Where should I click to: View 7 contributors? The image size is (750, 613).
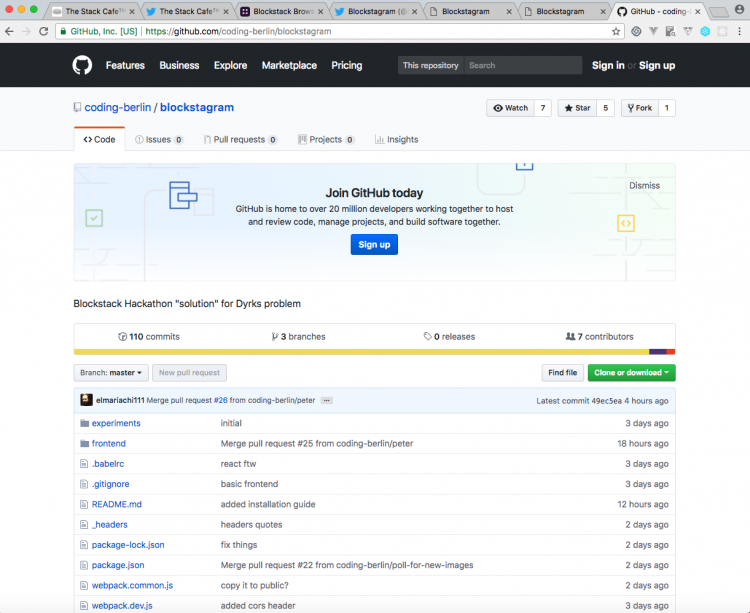(599, 337)
